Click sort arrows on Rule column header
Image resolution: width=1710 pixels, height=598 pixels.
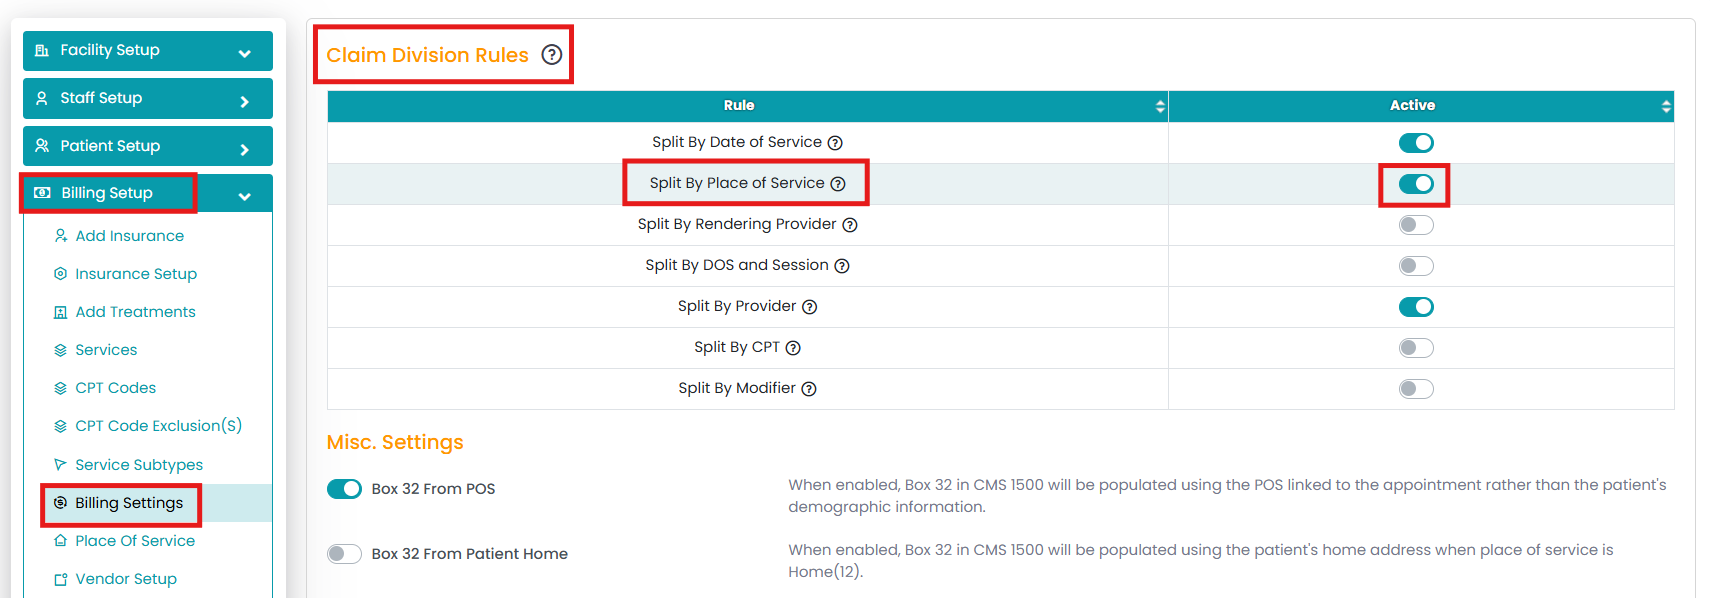click(x=1160, y=106)
